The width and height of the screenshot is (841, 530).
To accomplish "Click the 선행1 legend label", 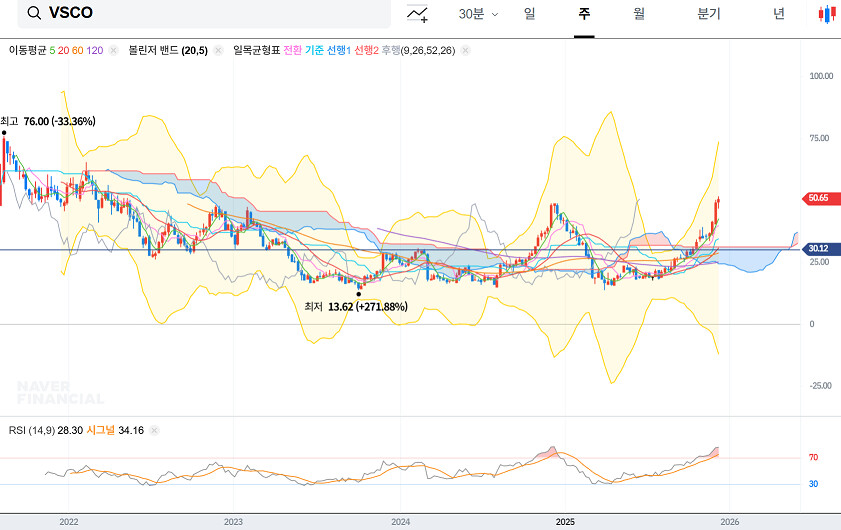I will (x=338, y=50).
